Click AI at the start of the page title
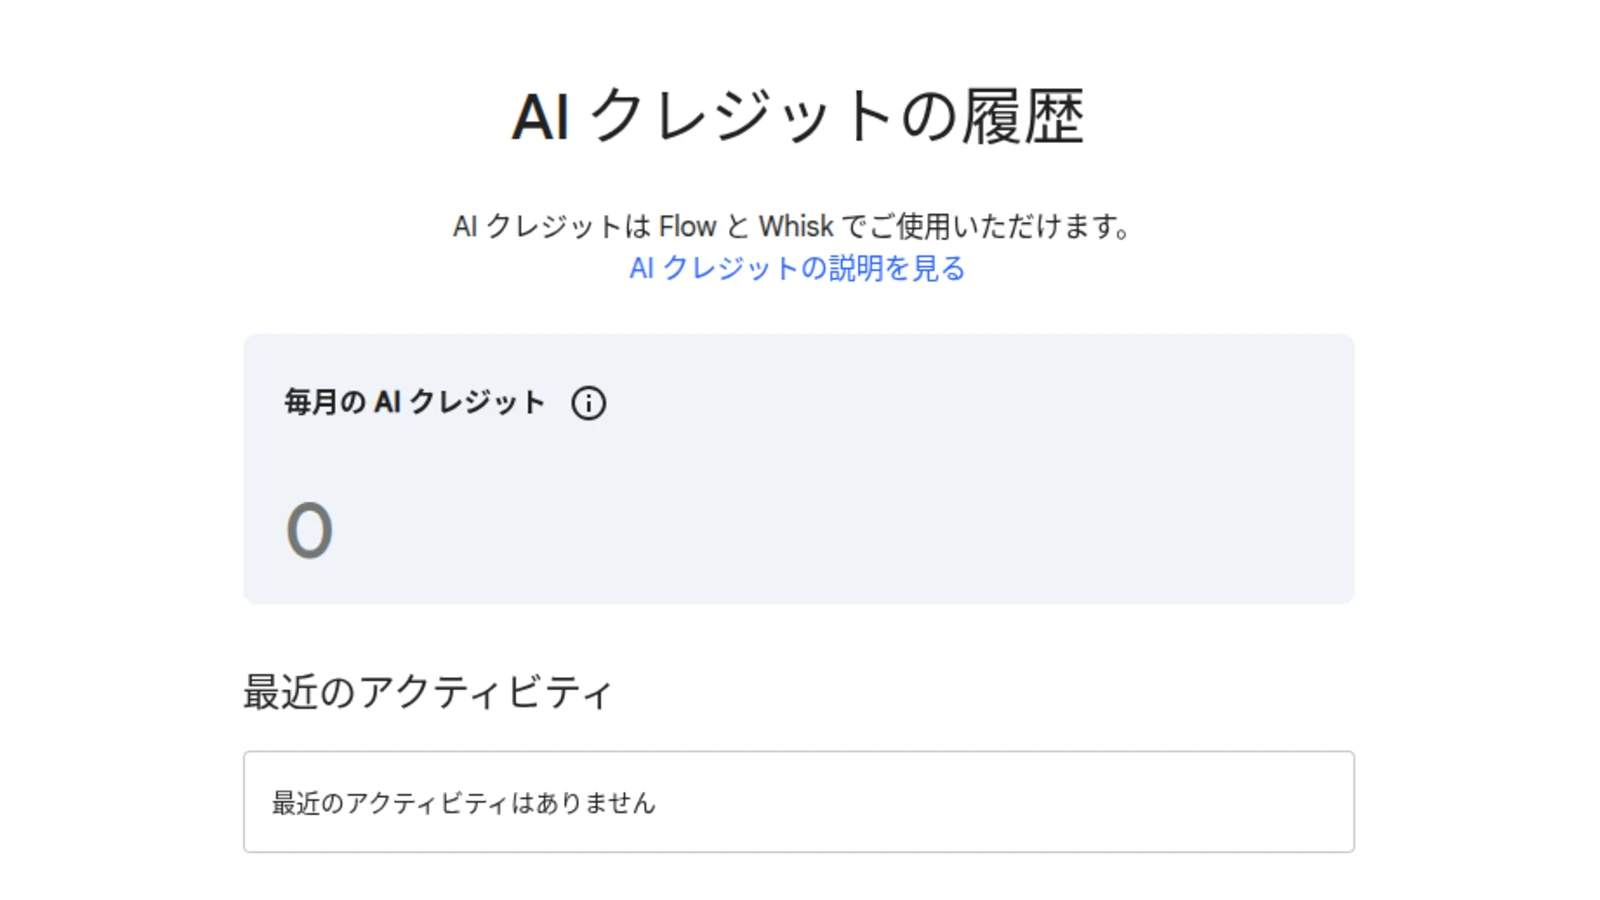This screenshot has width=1600, height=900. (541, 117)
